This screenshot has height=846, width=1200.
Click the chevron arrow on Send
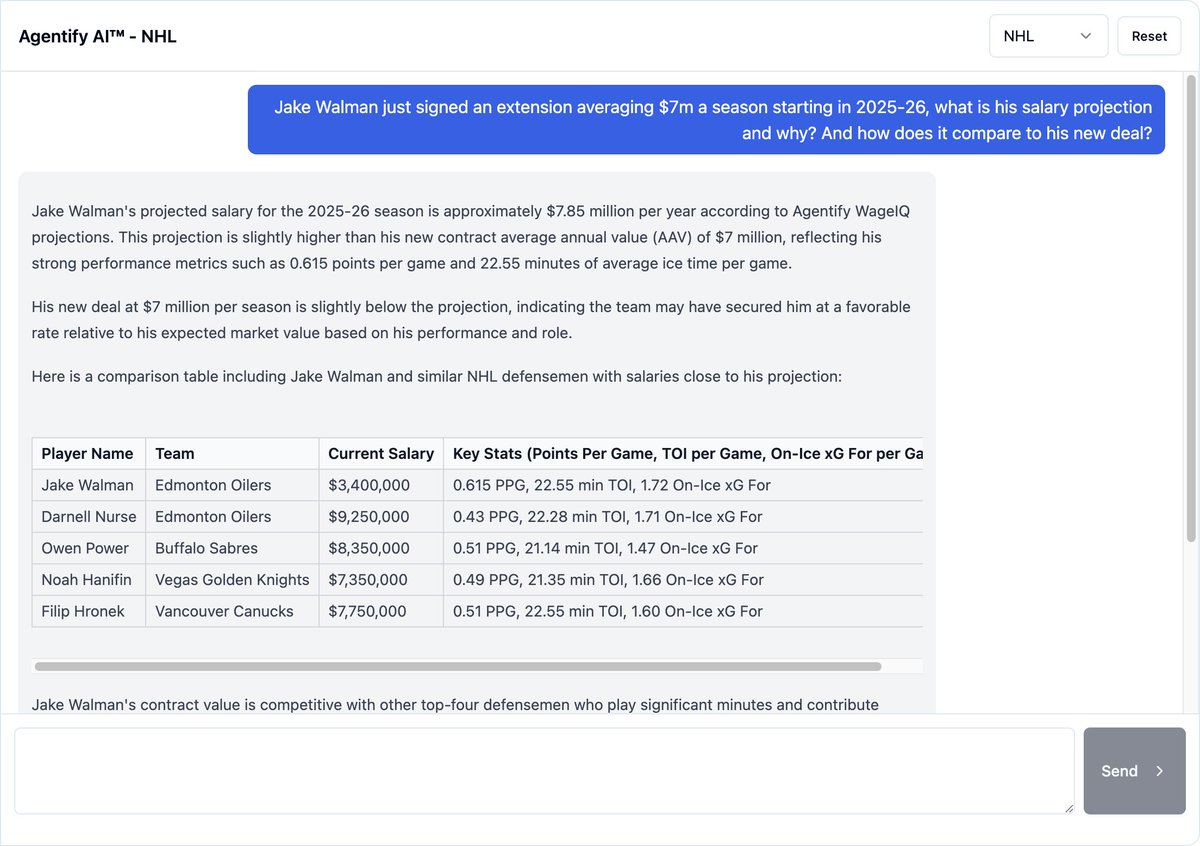click(x=1159, y=771)
